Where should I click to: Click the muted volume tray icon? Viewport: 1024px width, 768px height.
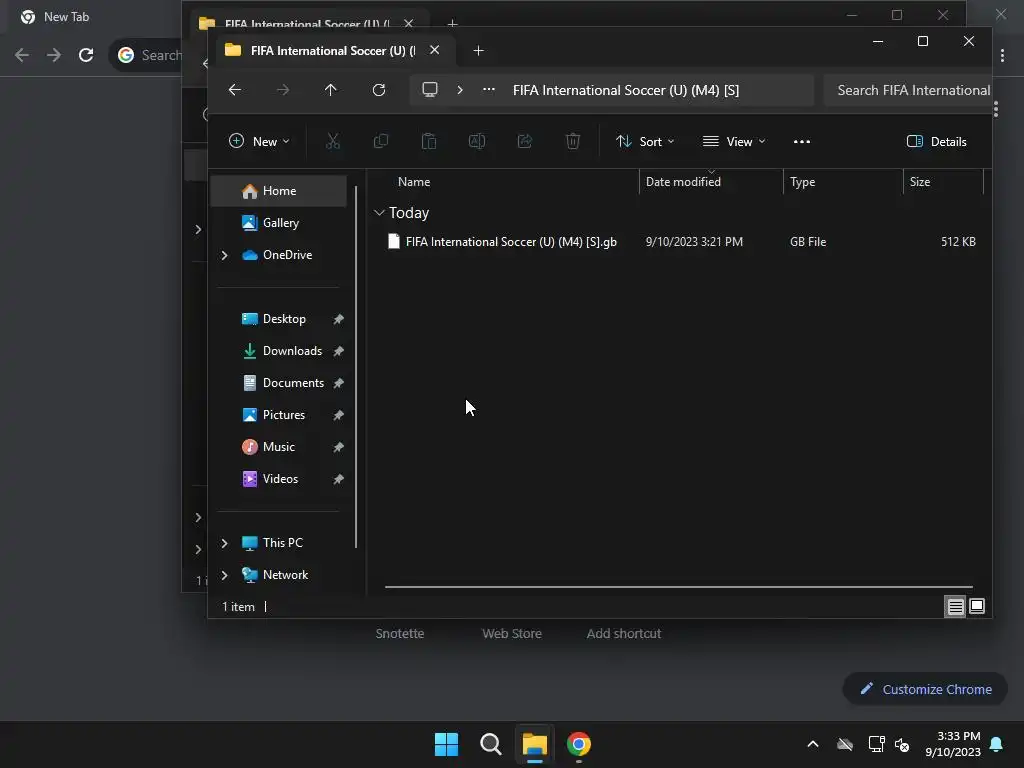[902, 744]
